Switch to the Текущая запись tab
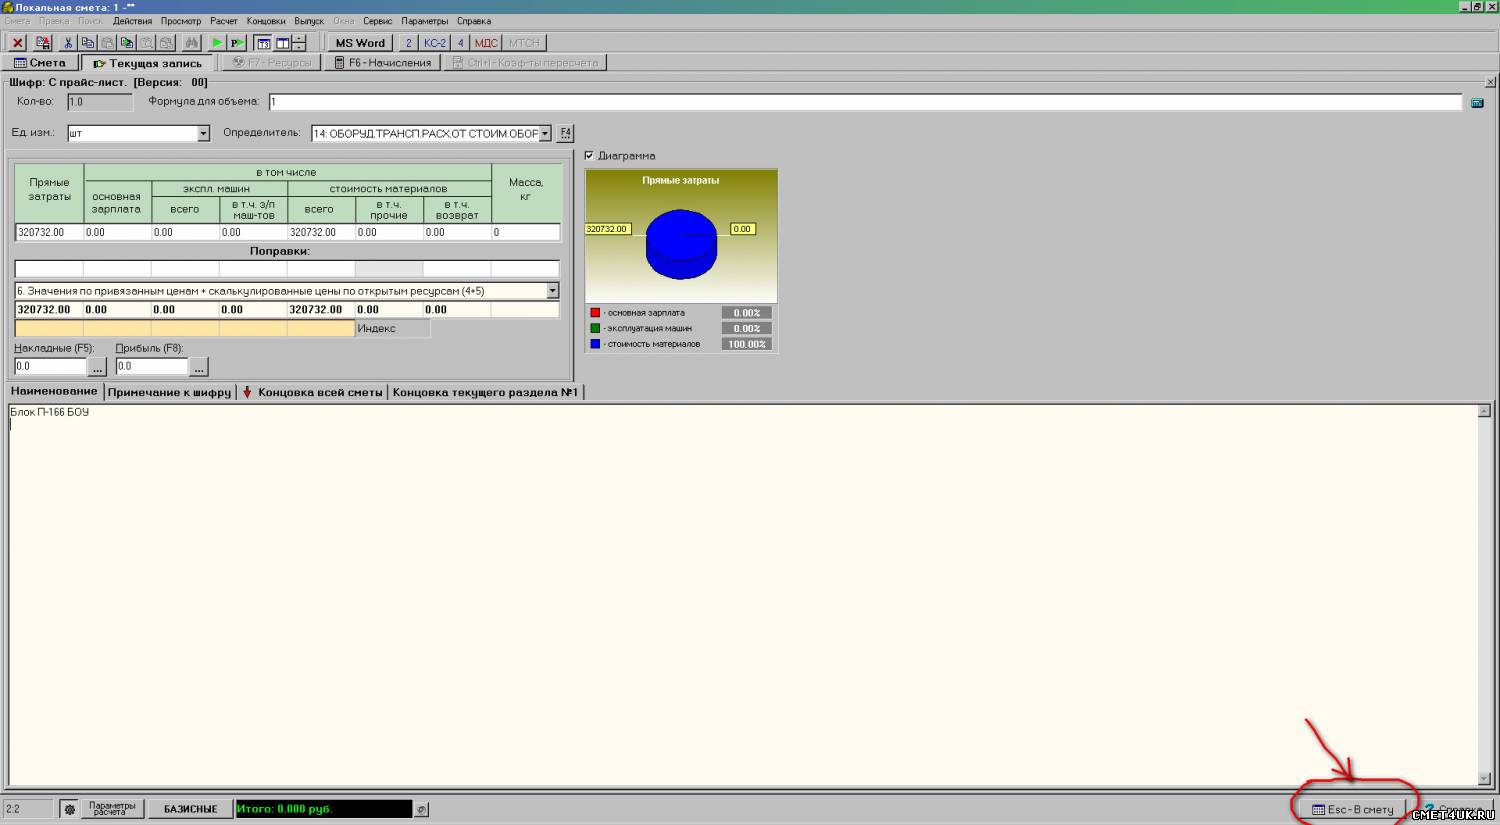This screenshot has width=1500, height=825. click(x=148, y=63)
